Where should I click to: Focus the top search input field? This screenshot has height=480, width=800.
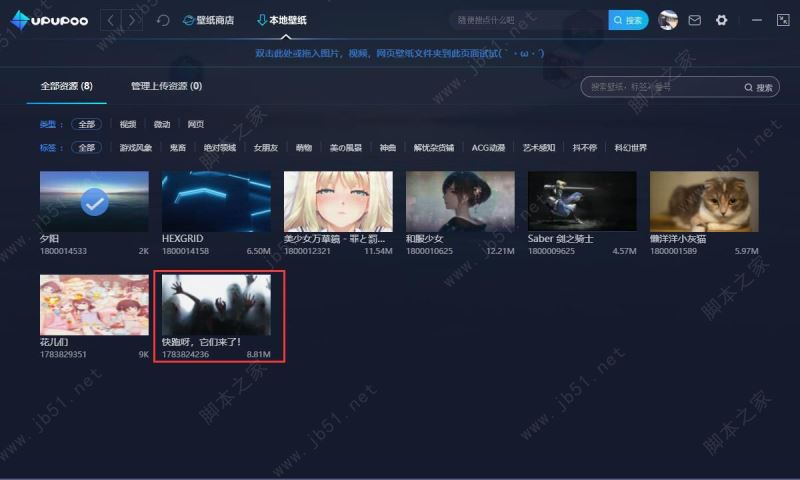click(x=528, y=20)
